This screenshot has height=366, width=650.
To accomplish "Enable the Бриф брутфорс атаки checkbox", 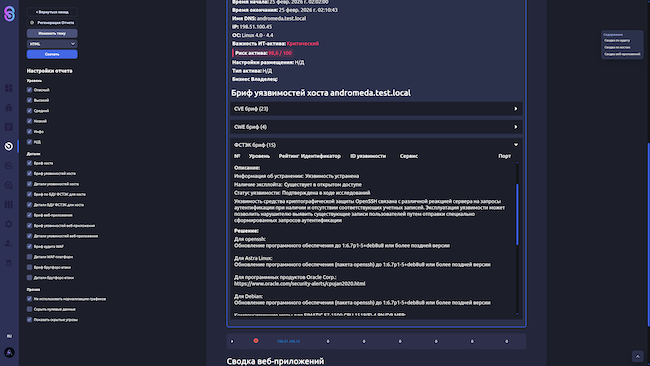I will [29, 267].
